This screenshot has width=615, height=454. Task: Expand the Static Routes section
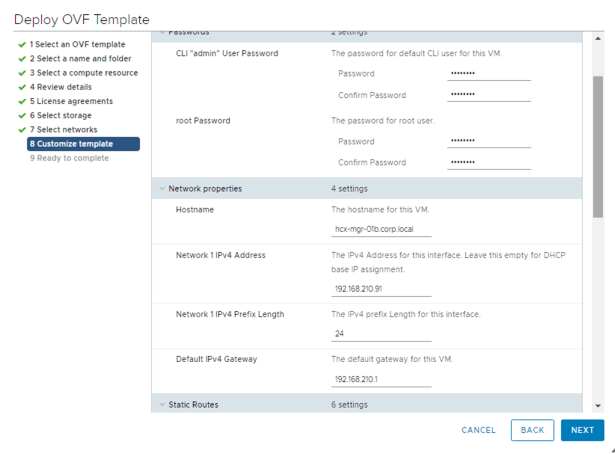point(162,405)
